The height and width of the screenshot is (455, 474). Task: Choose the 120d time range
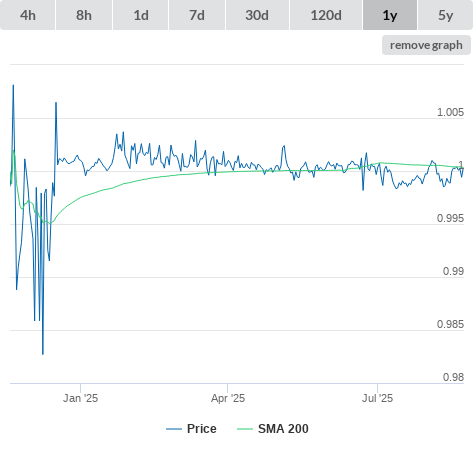[x=326, y=15]
